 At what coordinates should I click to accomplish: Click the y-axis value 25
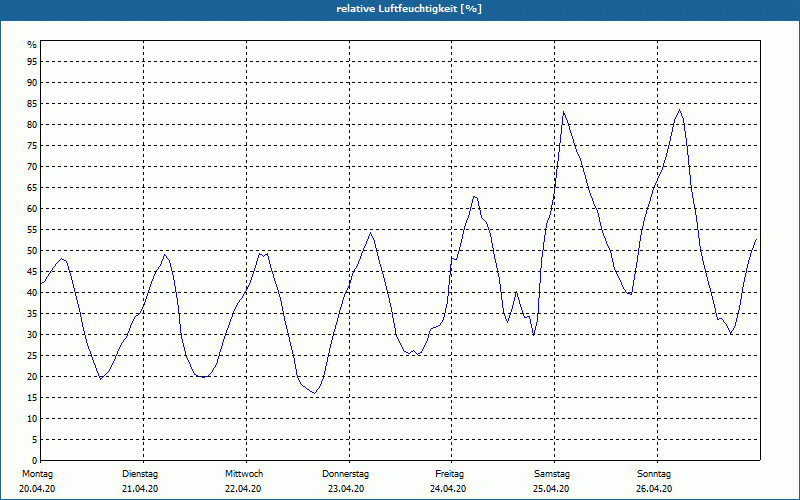pos(32,356)
